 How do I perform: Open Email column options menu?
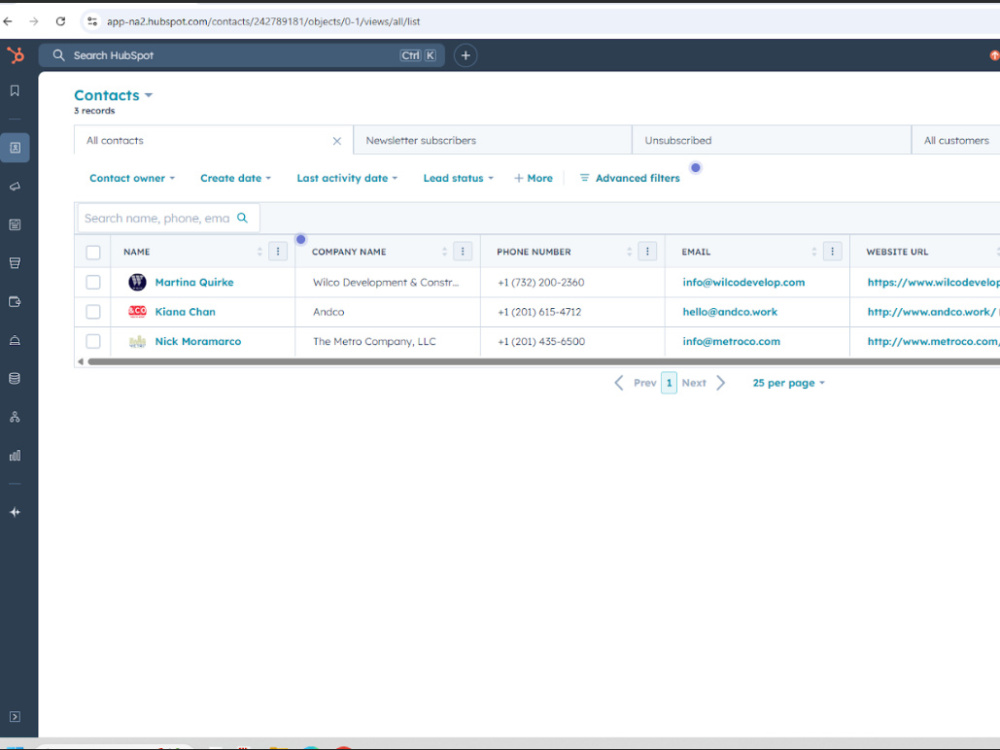(832, 251)
